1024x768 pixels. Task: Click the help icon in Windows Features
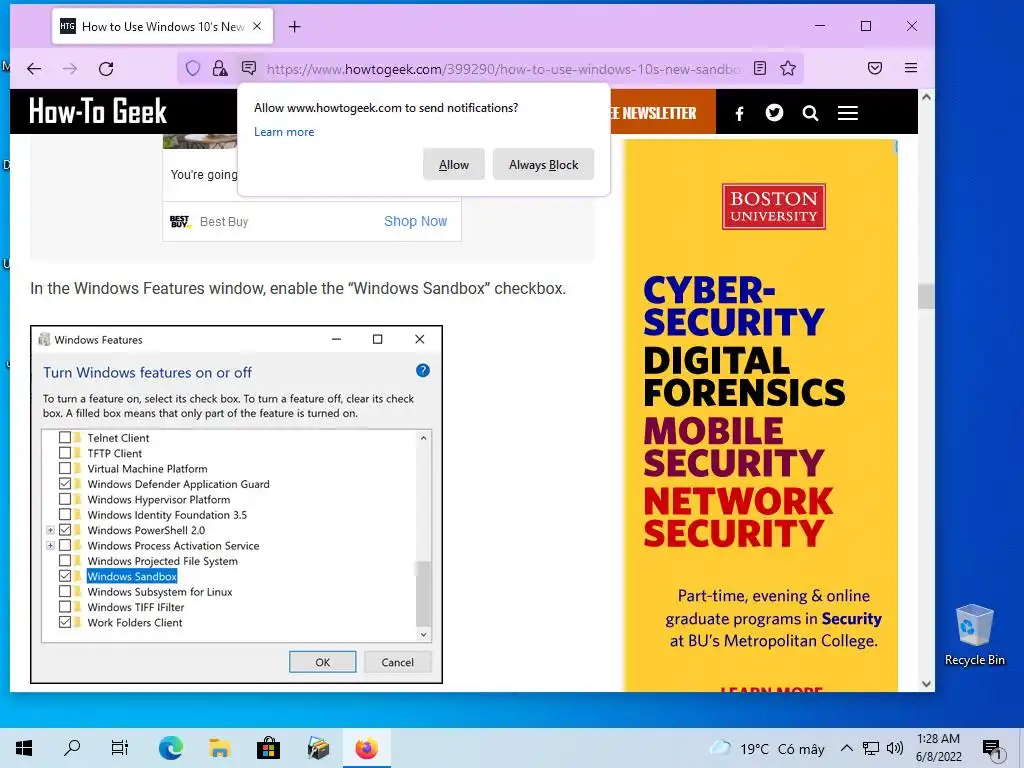coord(423,371)
